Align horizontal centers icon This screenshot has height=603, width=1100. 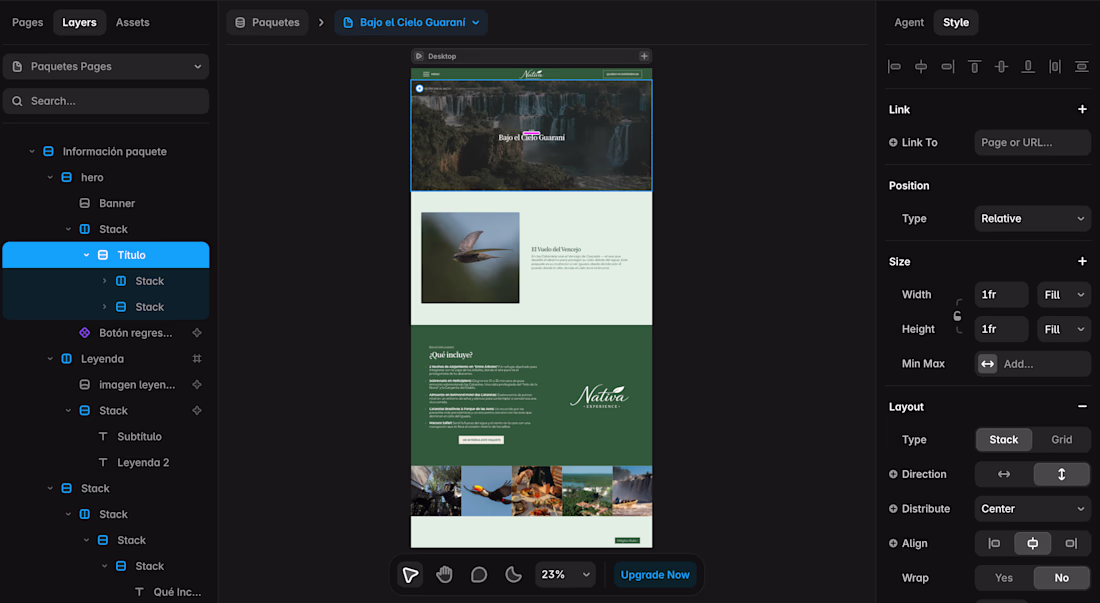click(921, 67)
